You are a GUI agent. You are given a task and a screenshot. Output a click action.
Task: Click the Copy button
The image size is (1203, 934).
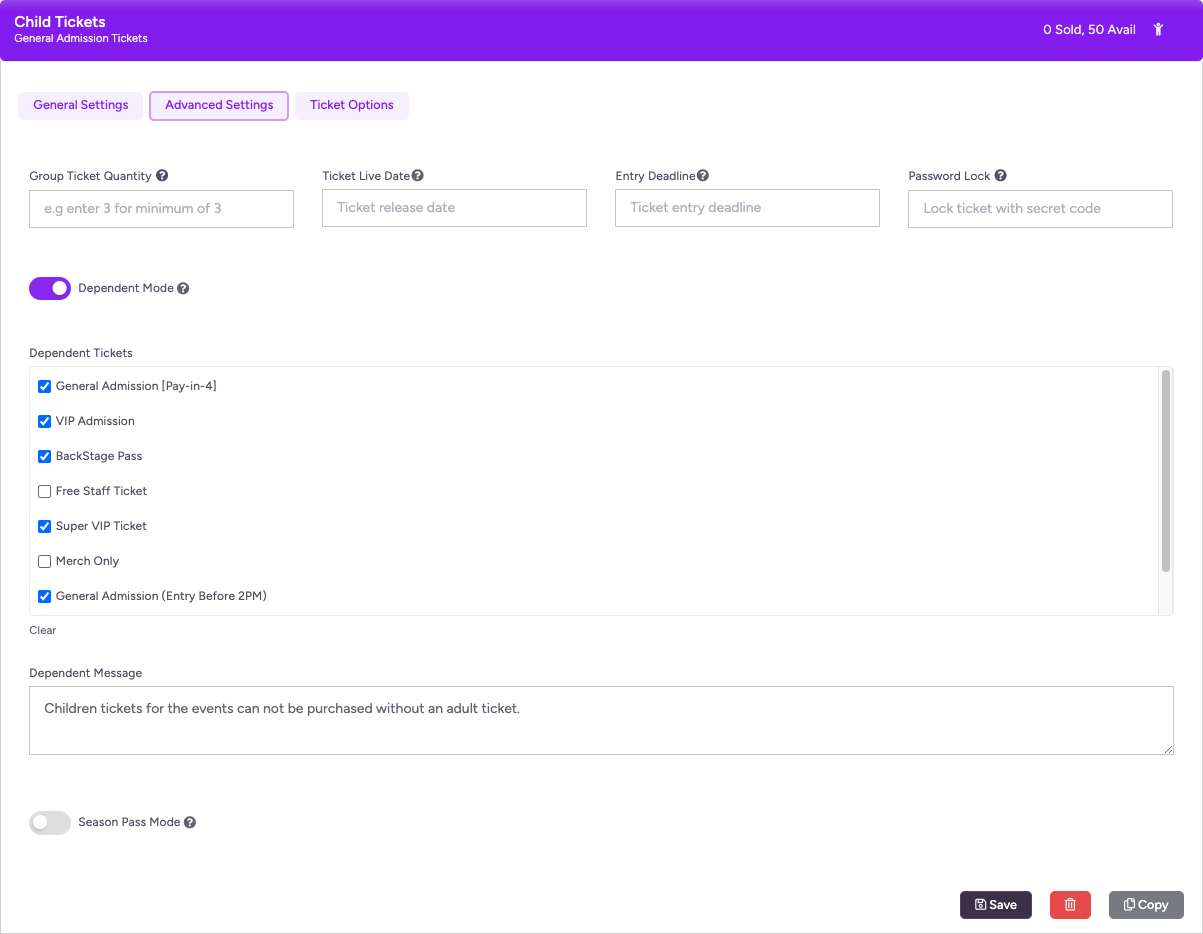(x=1146, y=905)
